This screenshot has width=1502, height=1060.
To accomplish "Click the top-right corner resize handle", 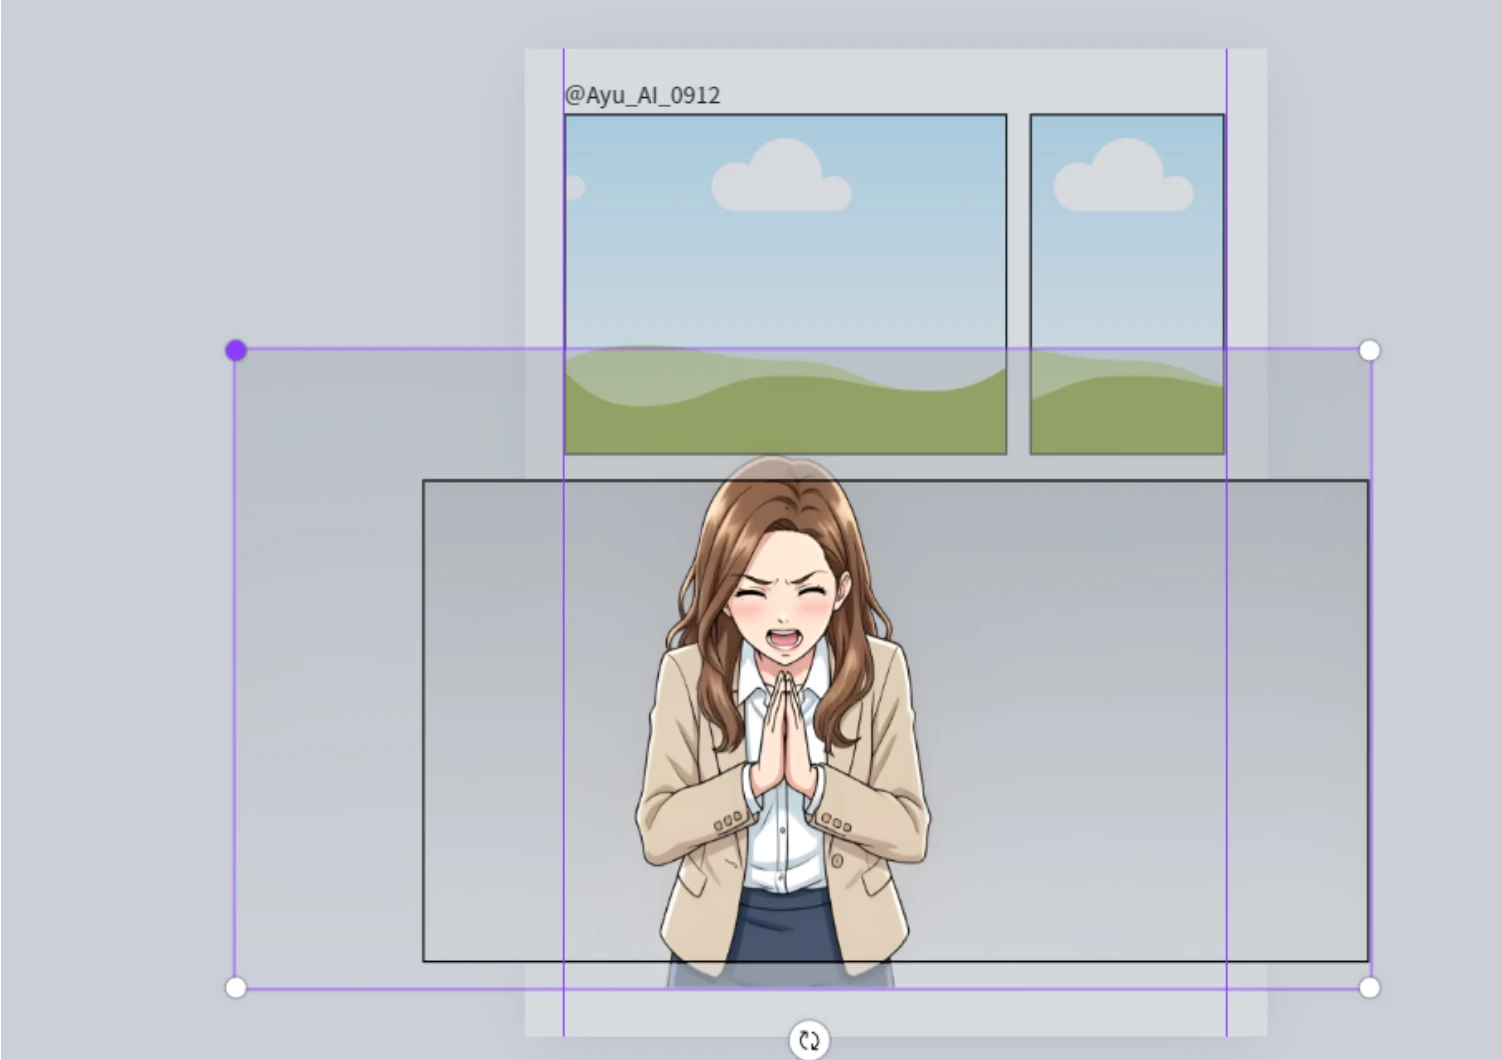I will pos(1369,350).
